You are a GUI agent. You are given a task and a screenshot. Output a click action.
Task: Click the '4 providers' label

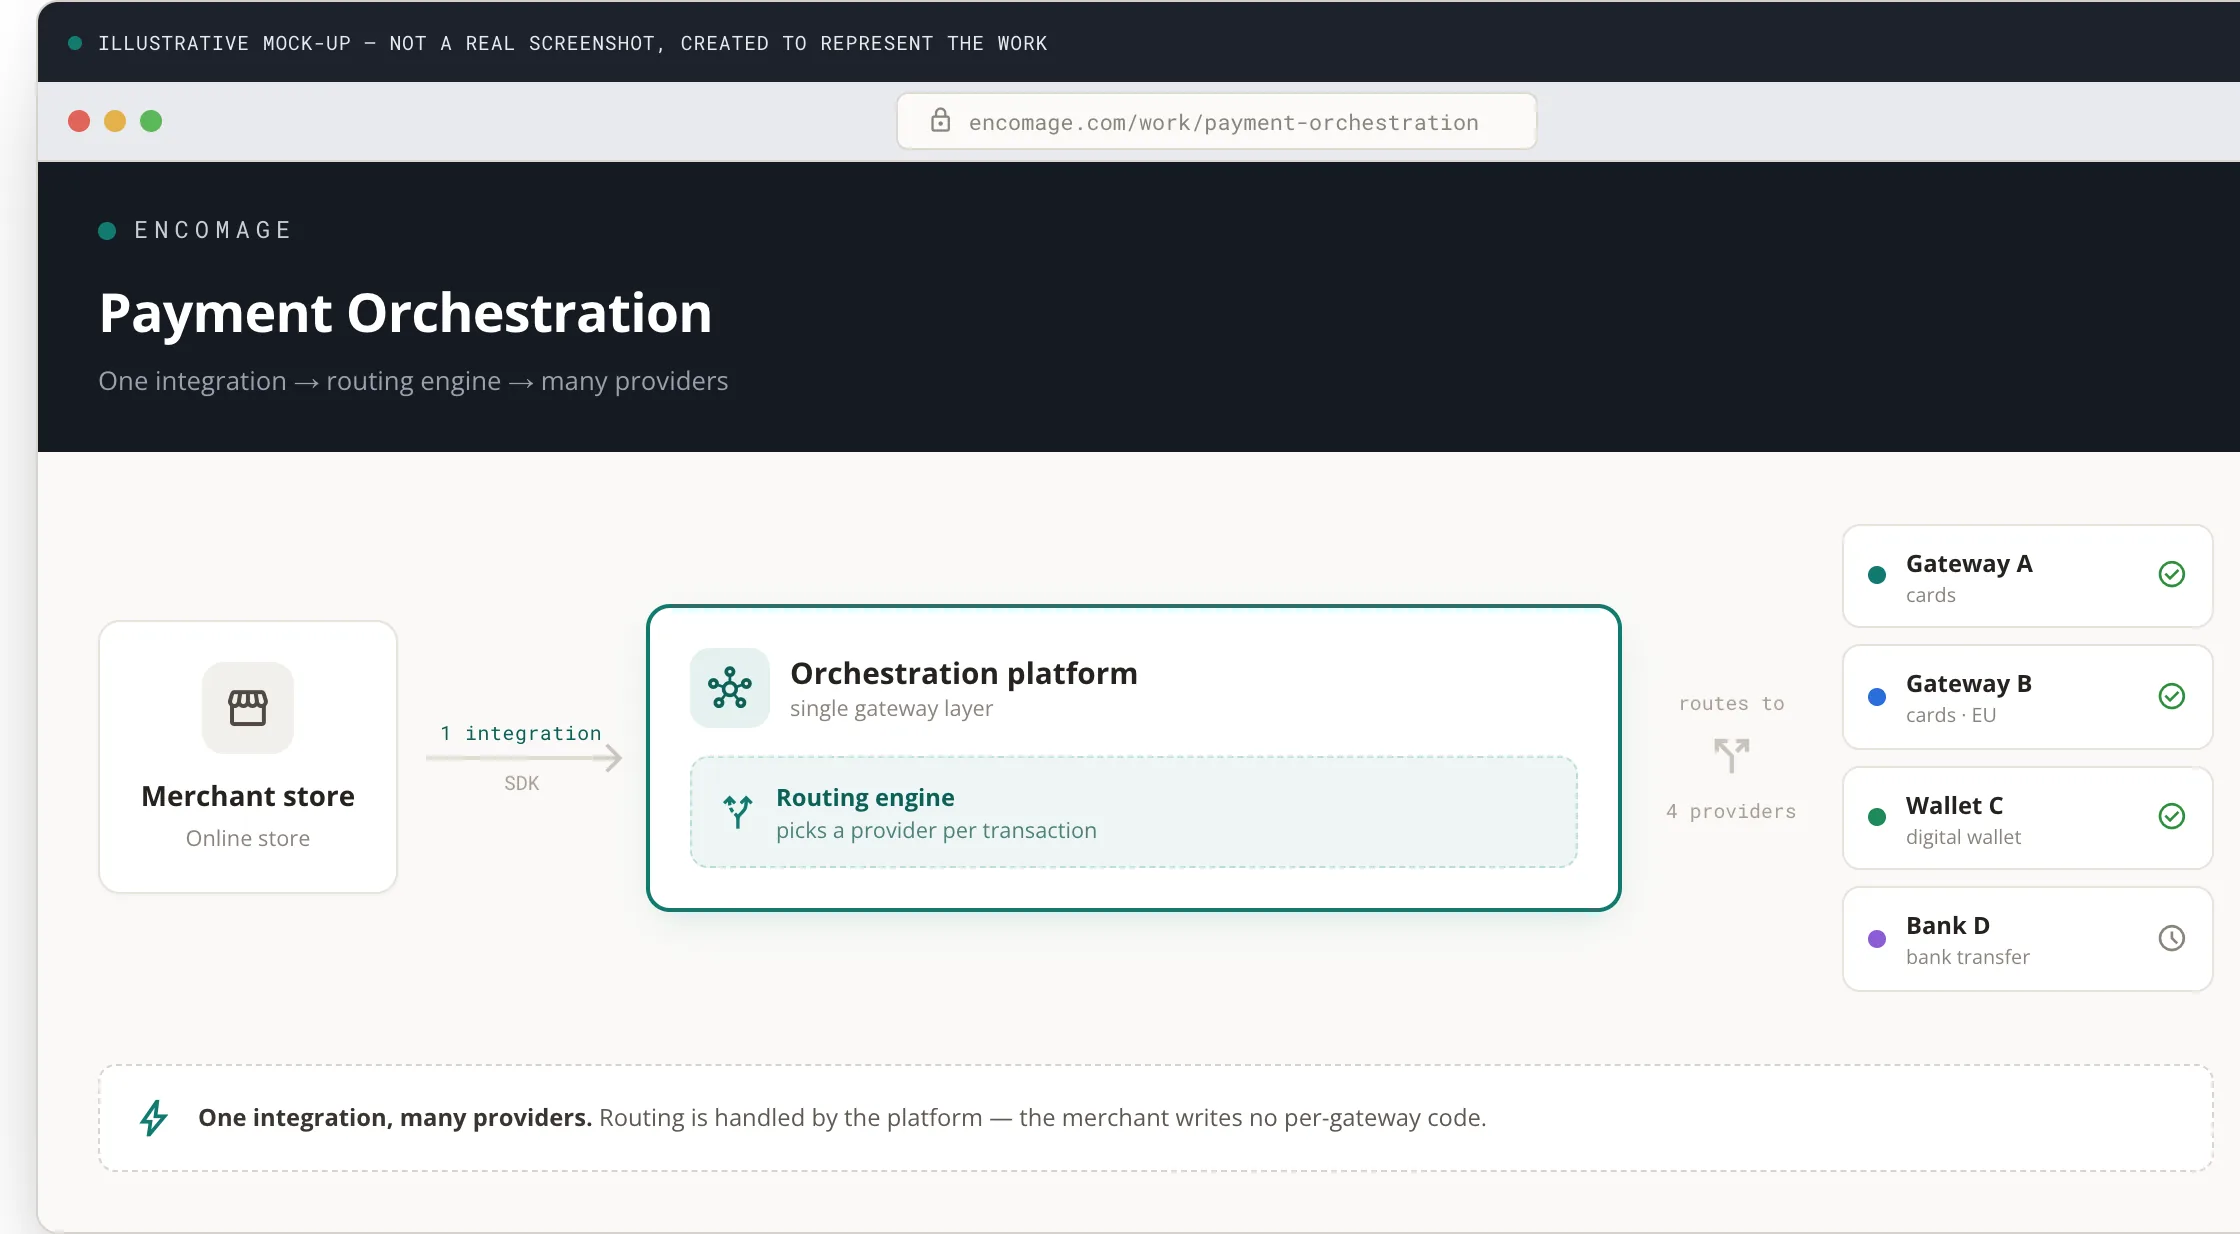[x=1731, y=811]
